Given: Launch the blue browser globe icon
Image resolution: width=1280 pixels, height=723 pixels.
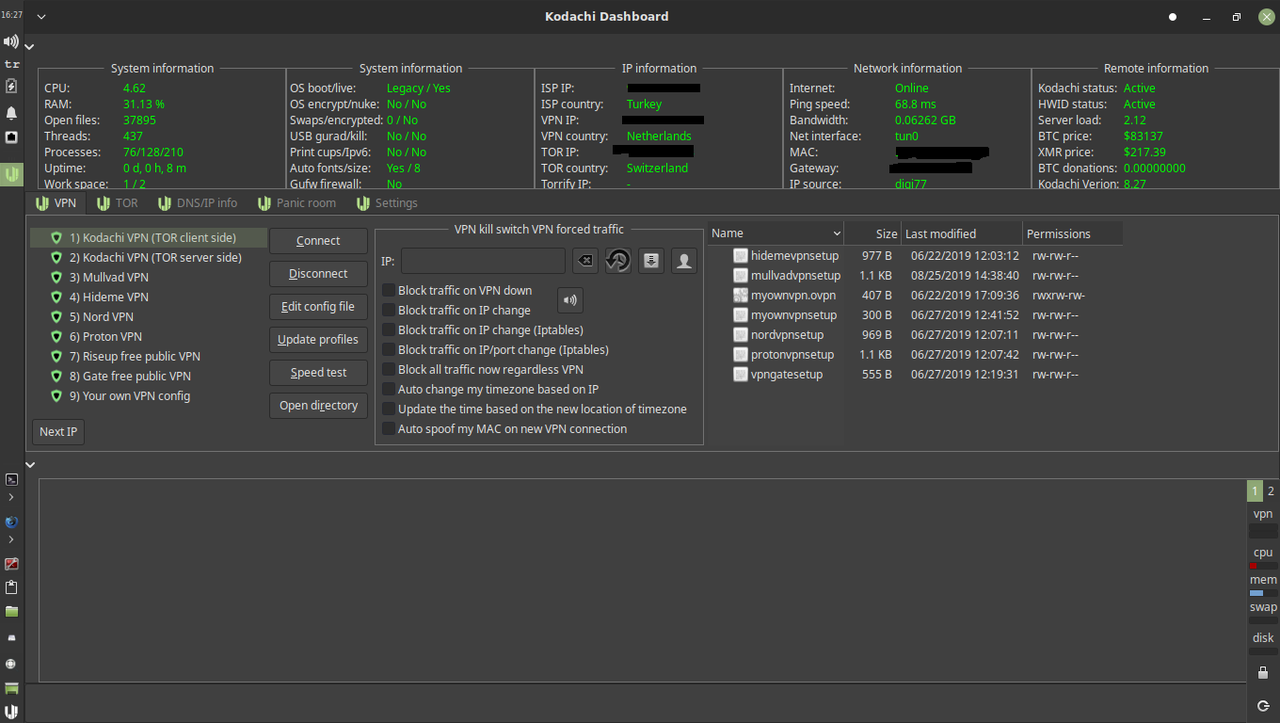Looking at the screenshot, I should click(x=11, y=522).
